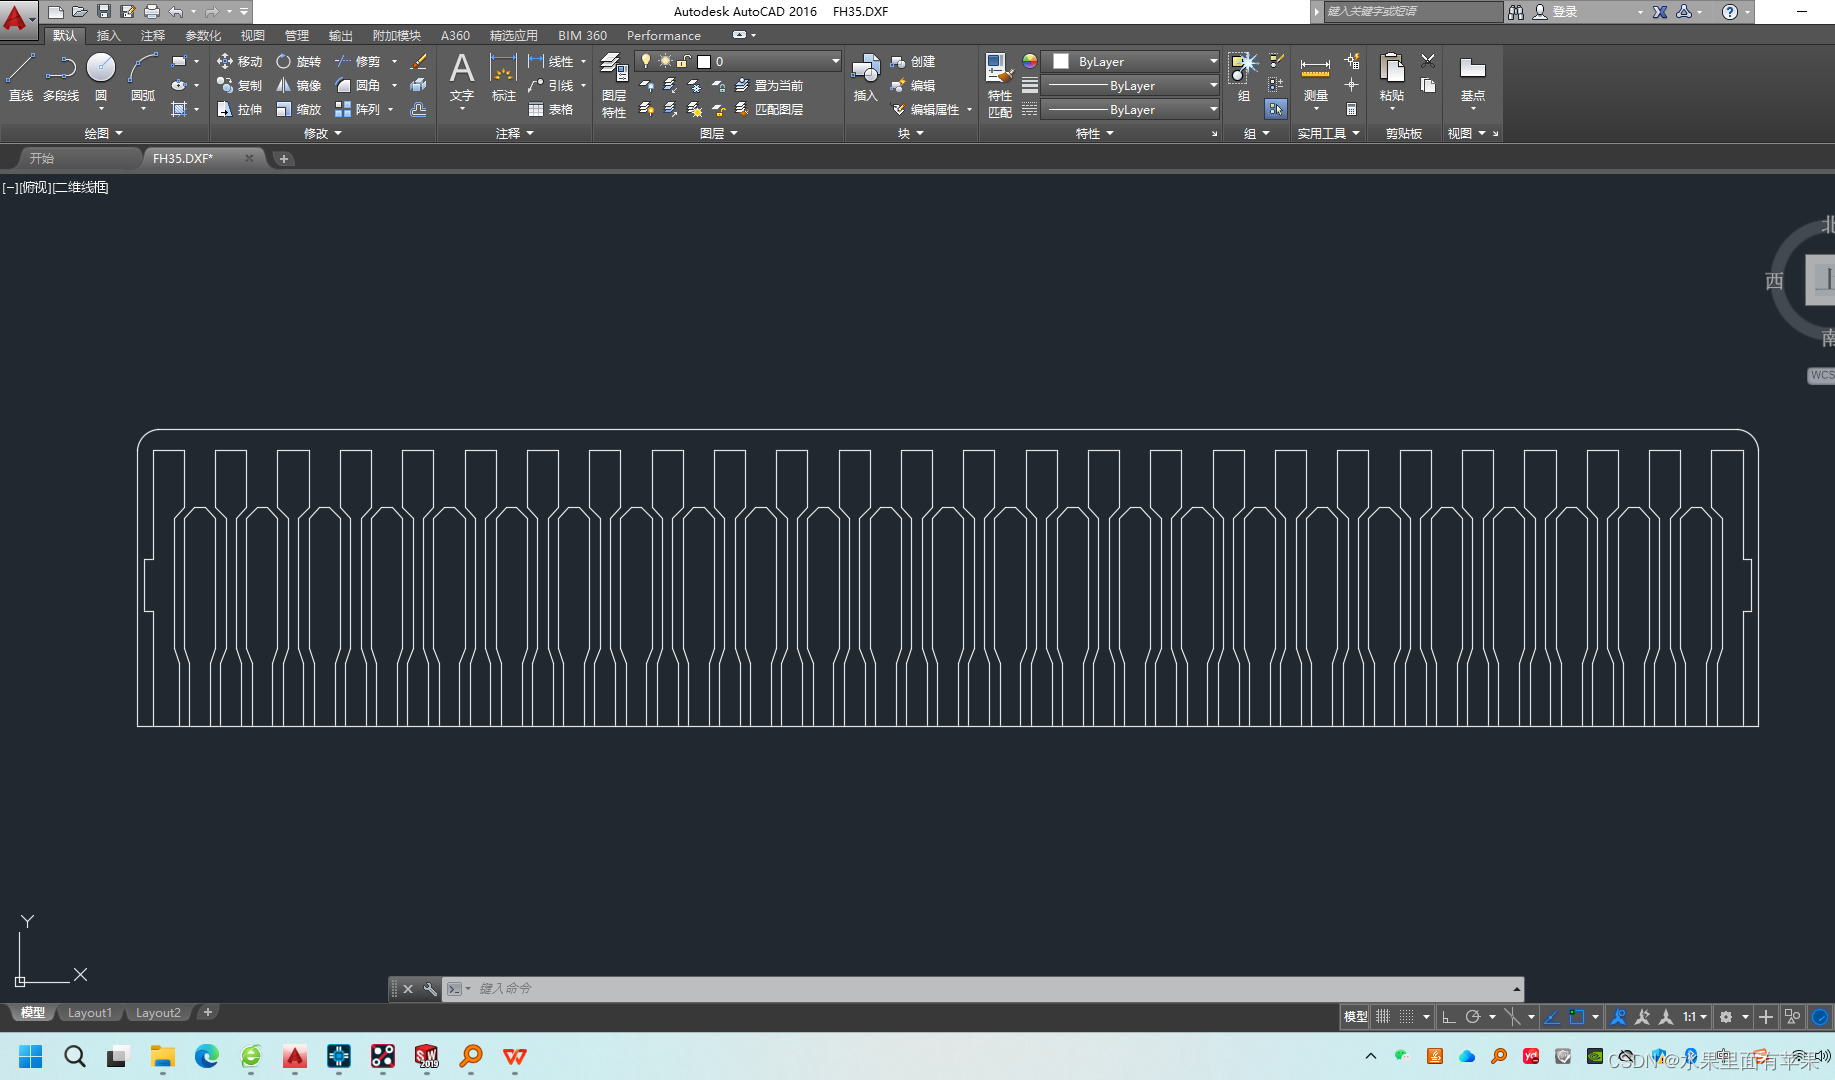Click the 多段线 (Polyline) tool
The width and height of the screenshot is (1835, 1080).
pyautogui.click(x=61, y=77)
